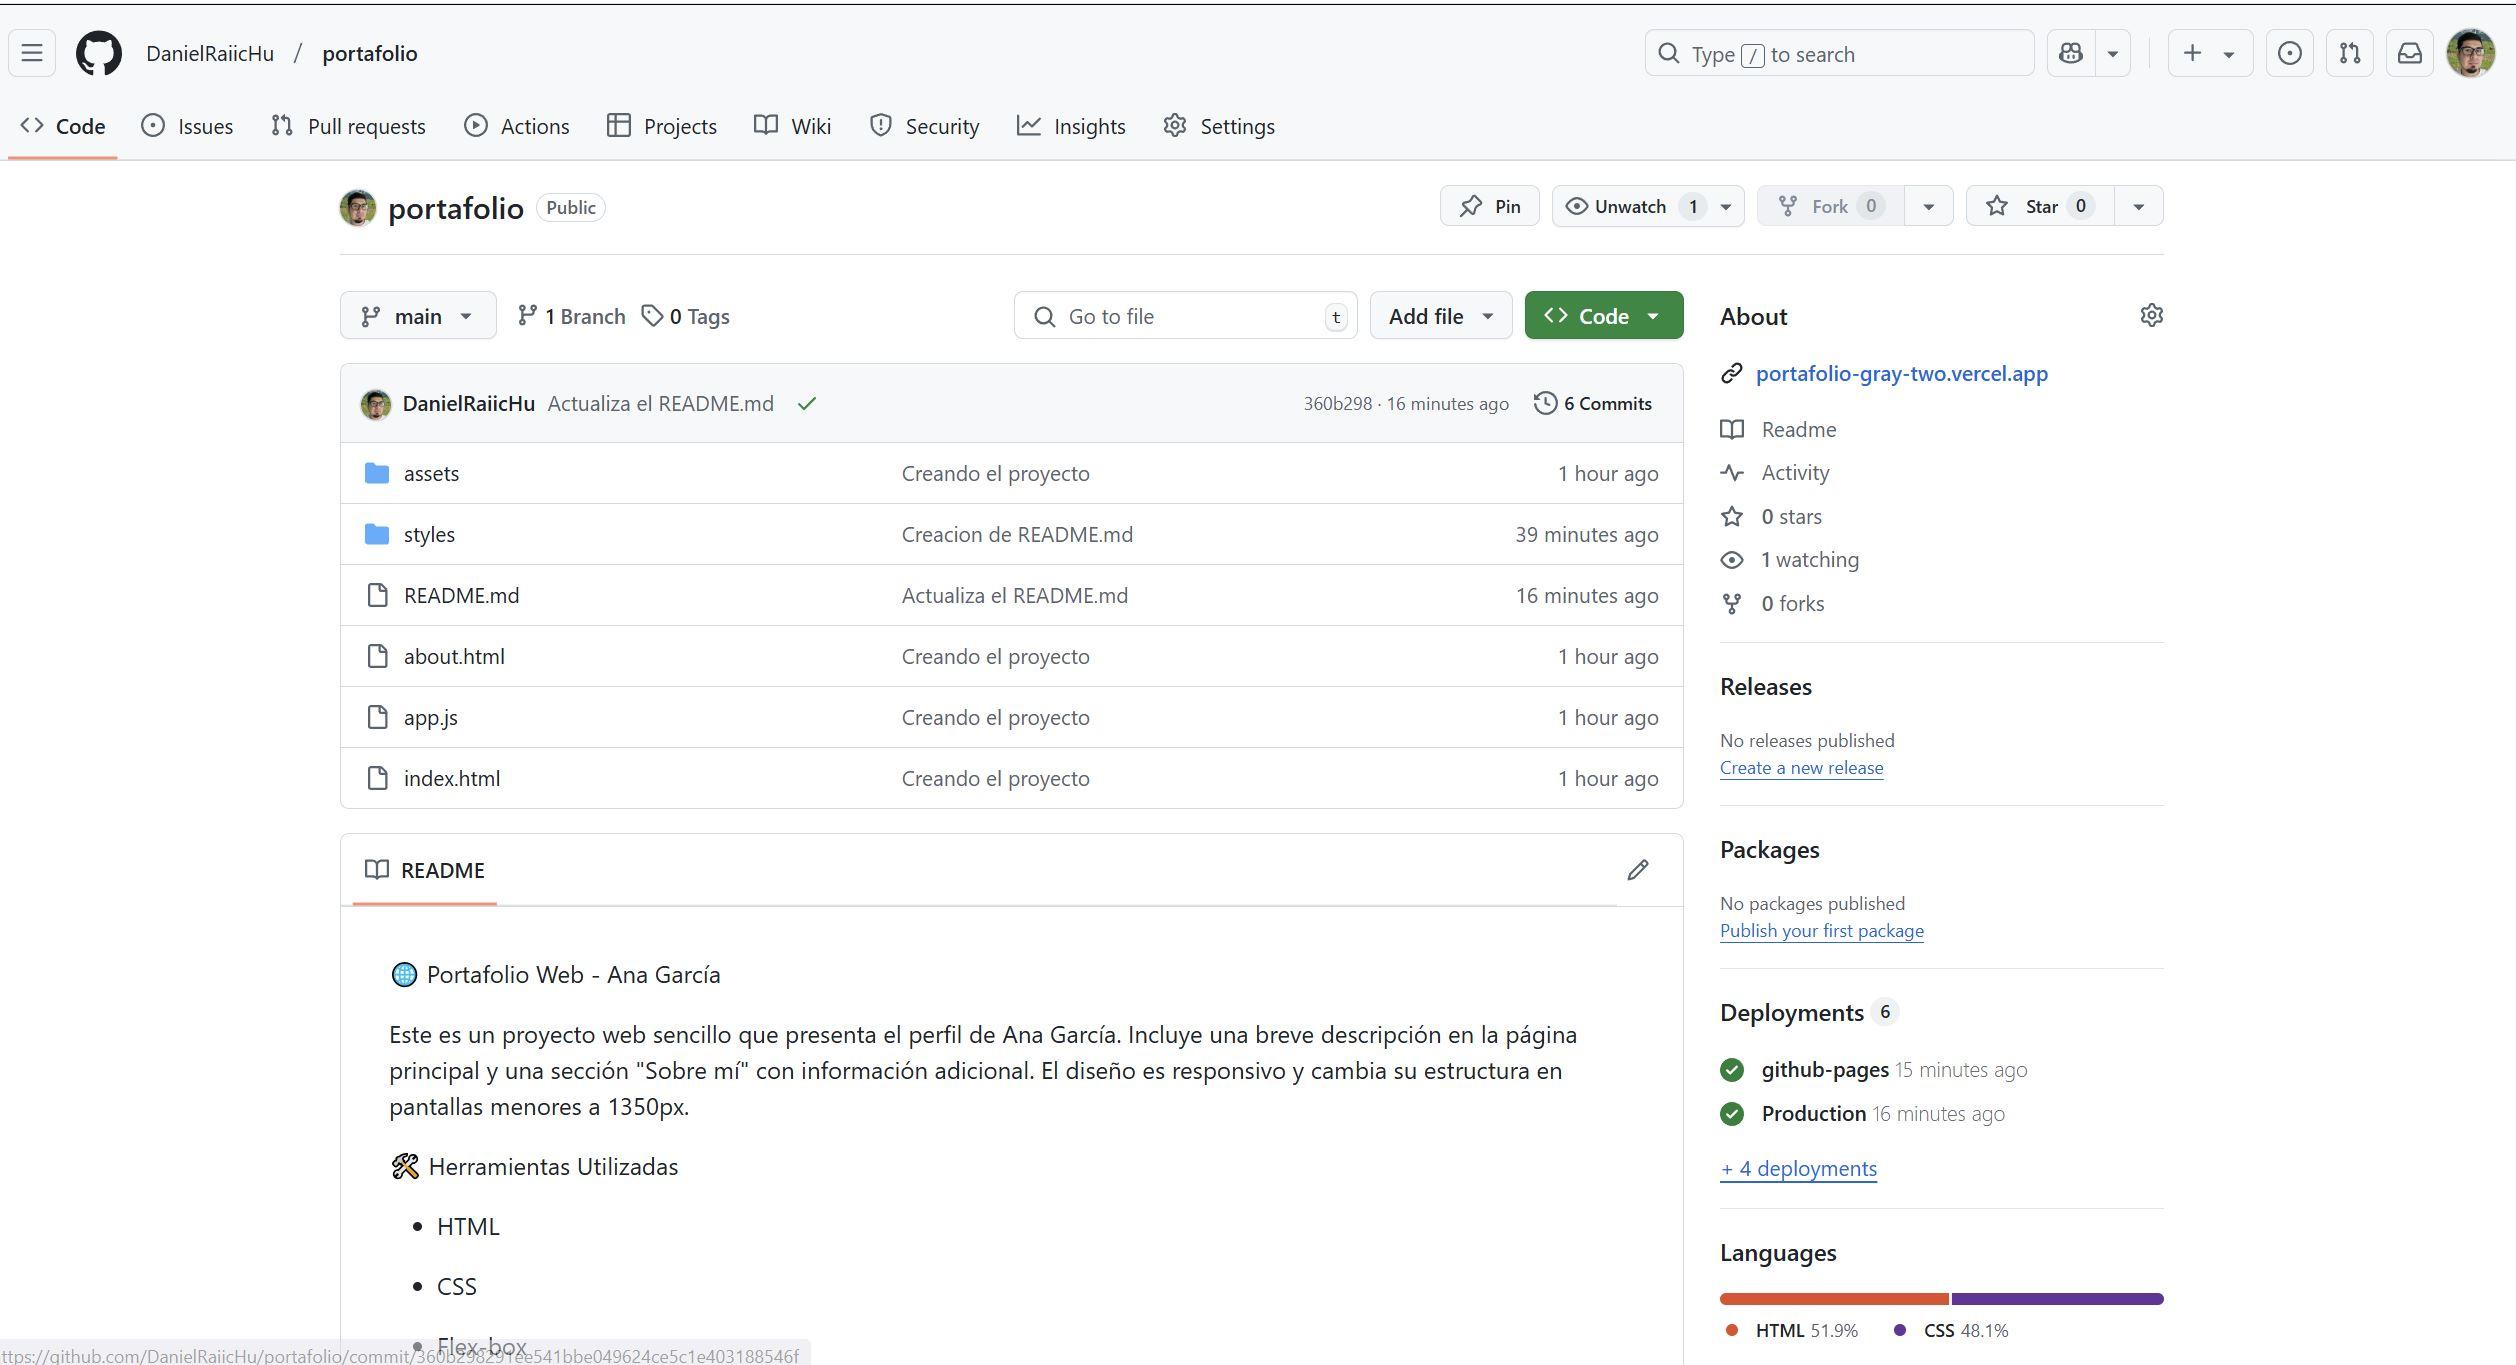
Task: Open the DanielRaiicHu commit author link
Action: [468, 404]
